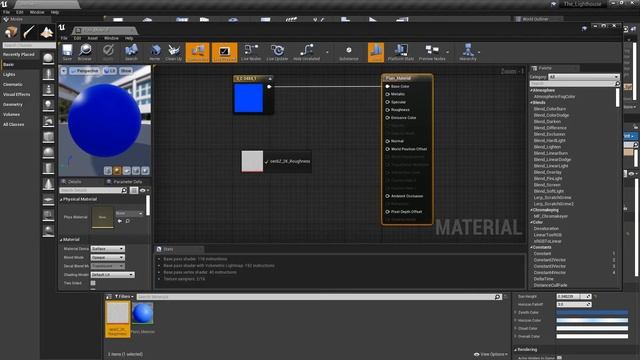The image size is (640, 360).
Task: Click the Search Details input field
Action: point(93,190)
